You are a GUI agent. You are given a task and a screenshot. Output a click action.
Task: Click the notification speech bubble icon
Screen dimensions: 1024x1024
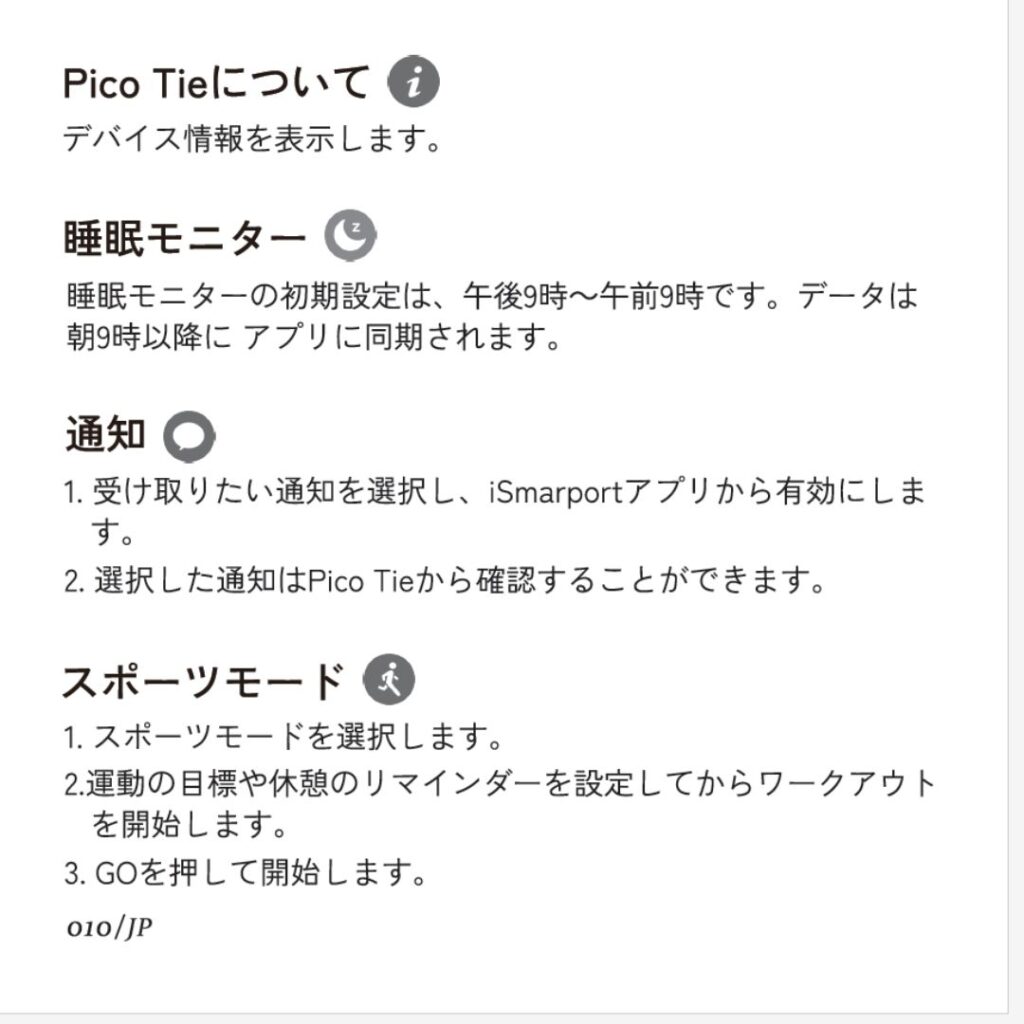pyautogui.click(x=189, y=436)
